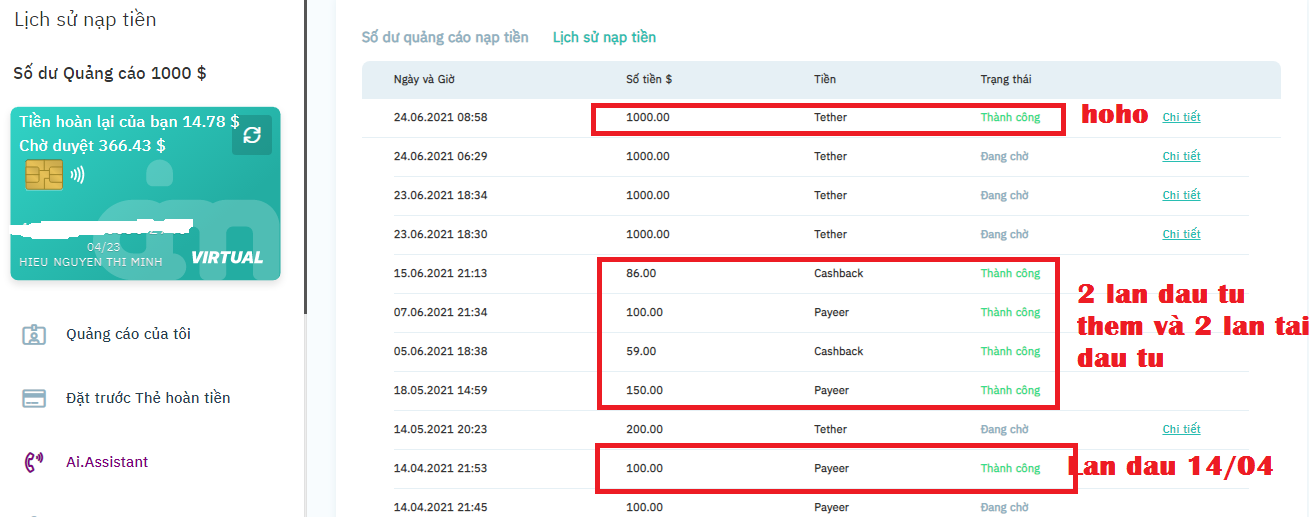Click the Trạng thái column header

(1005, 79)
